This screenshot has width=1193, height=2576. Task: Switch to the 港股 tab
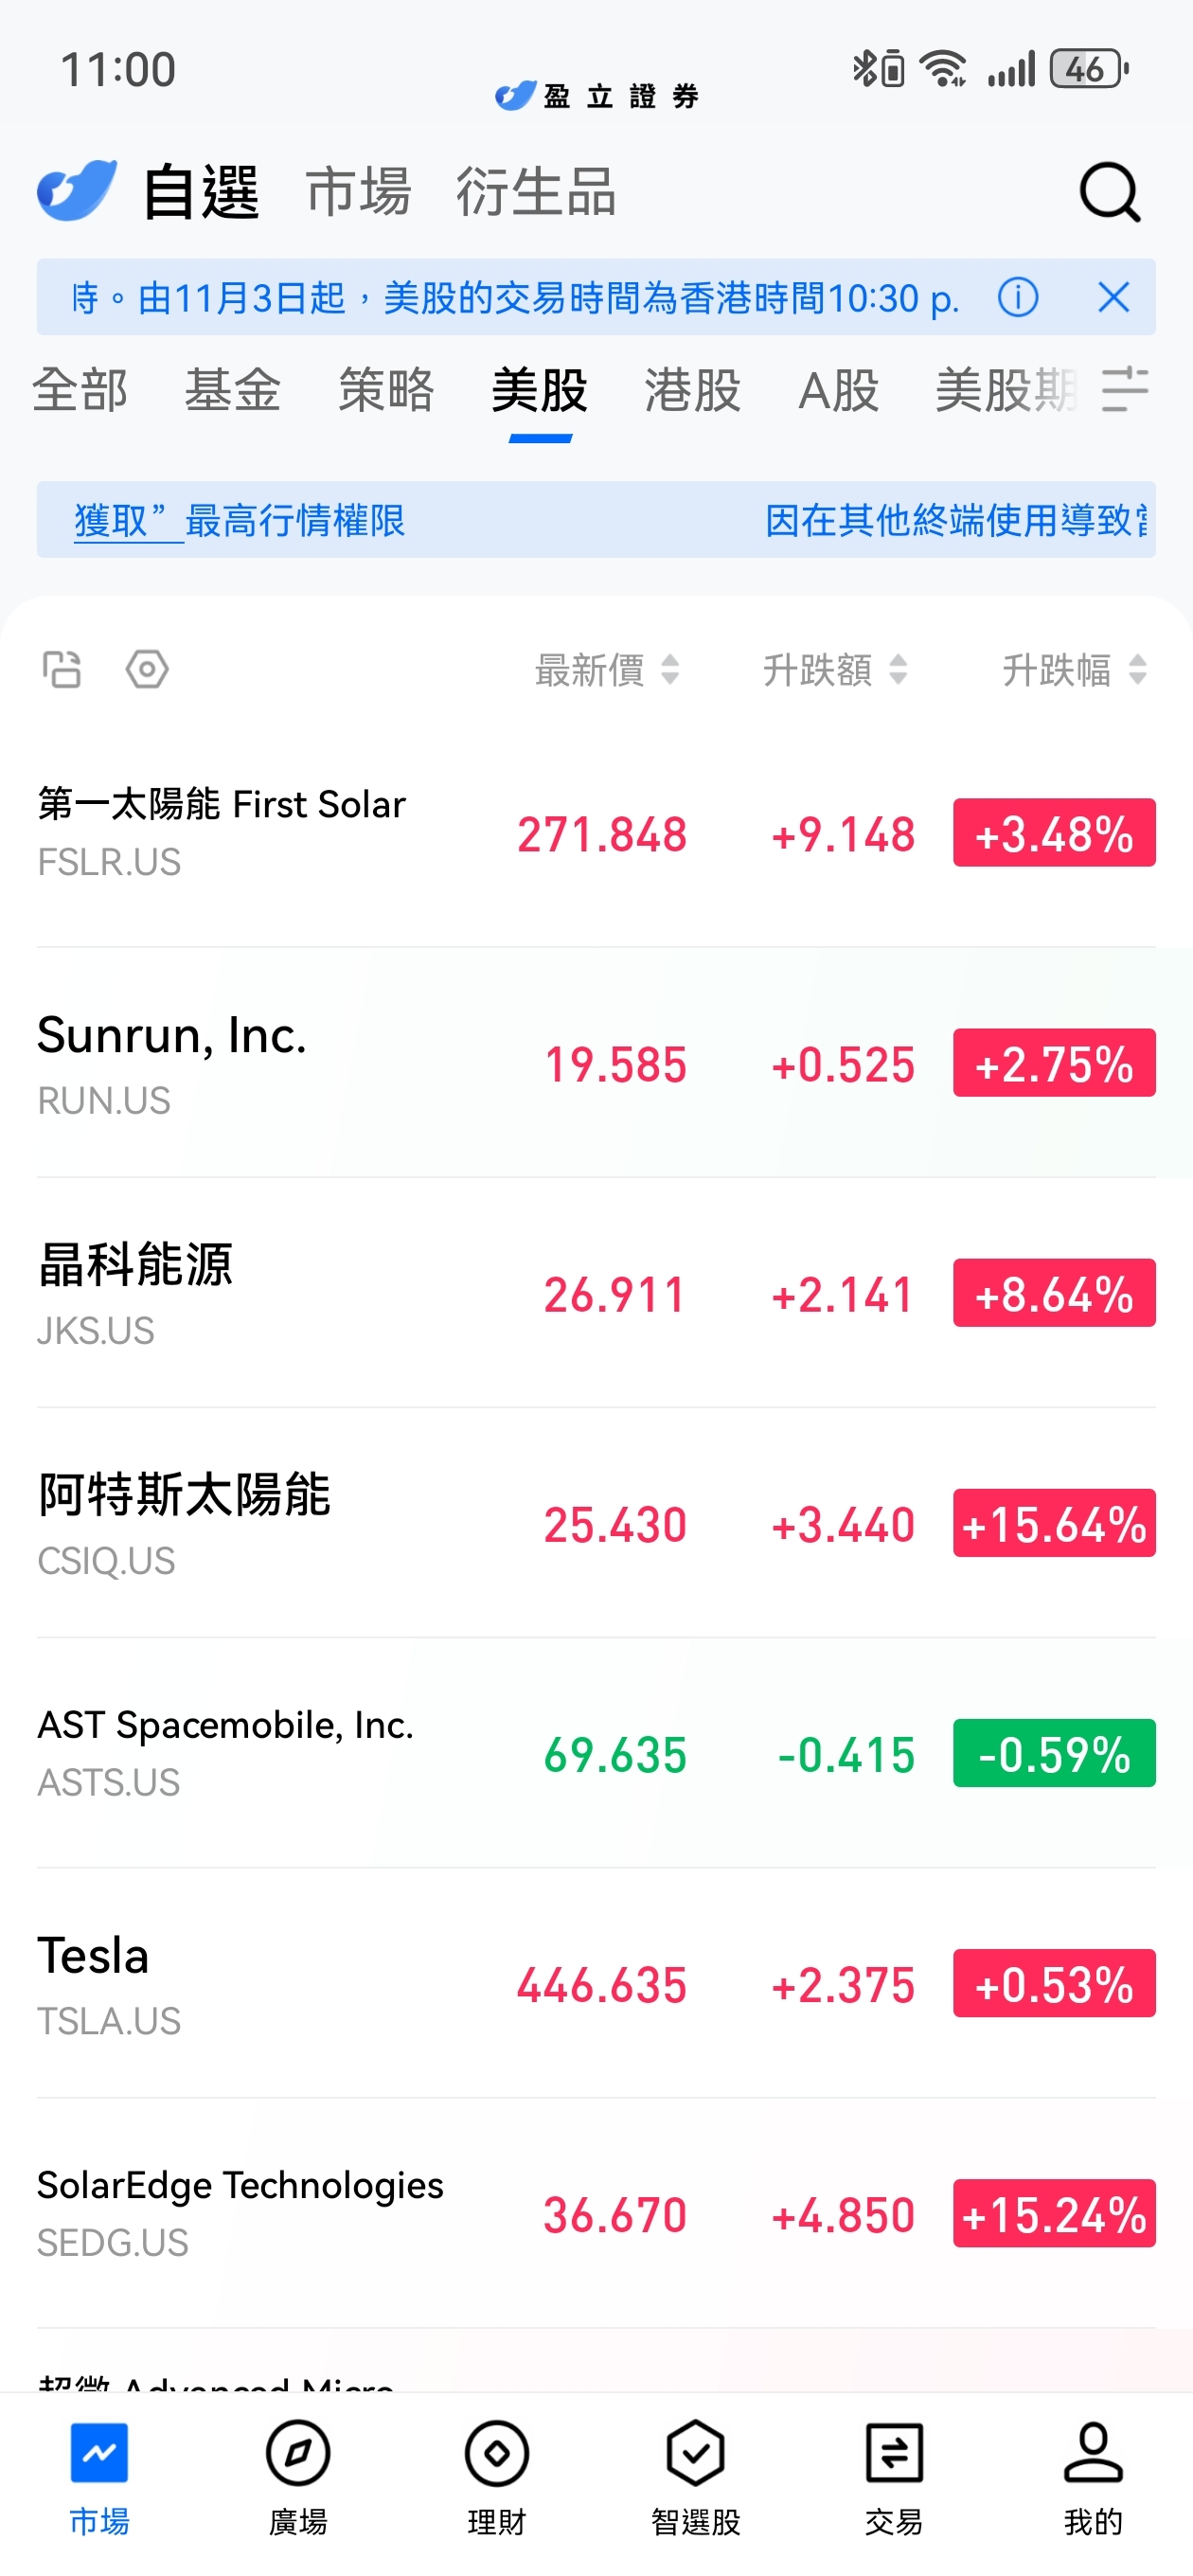tap(692, 390)
